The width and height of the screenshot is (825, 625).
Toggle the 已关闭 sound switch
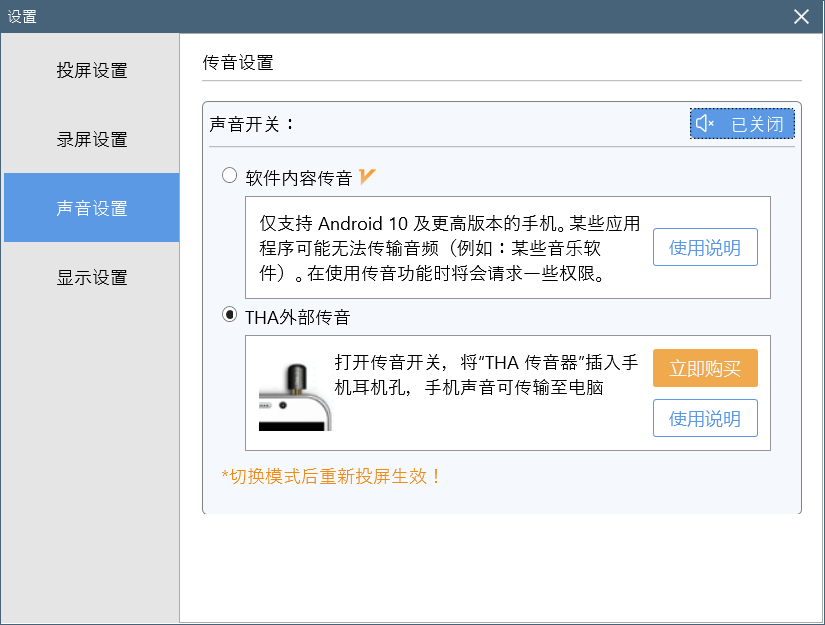(742, 124)
